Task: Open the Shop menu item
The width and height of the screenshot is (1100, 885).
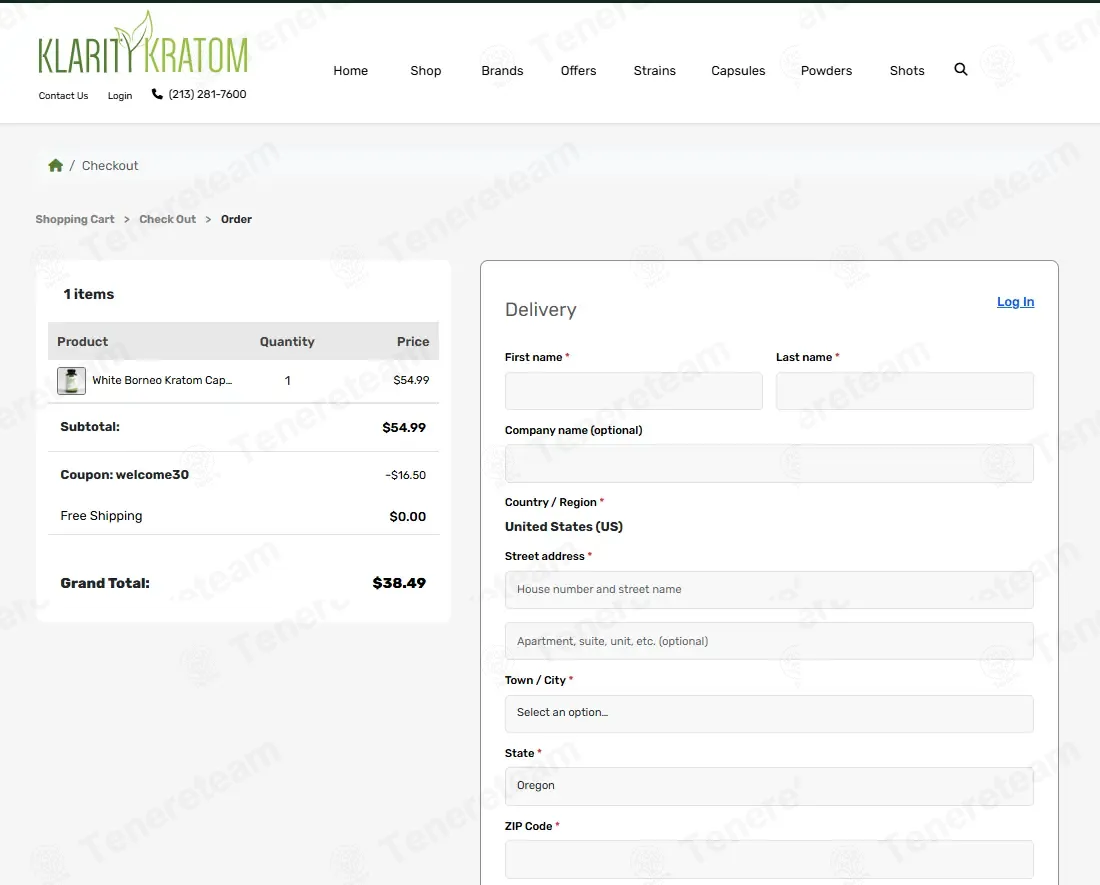Action: pos(426,71)
